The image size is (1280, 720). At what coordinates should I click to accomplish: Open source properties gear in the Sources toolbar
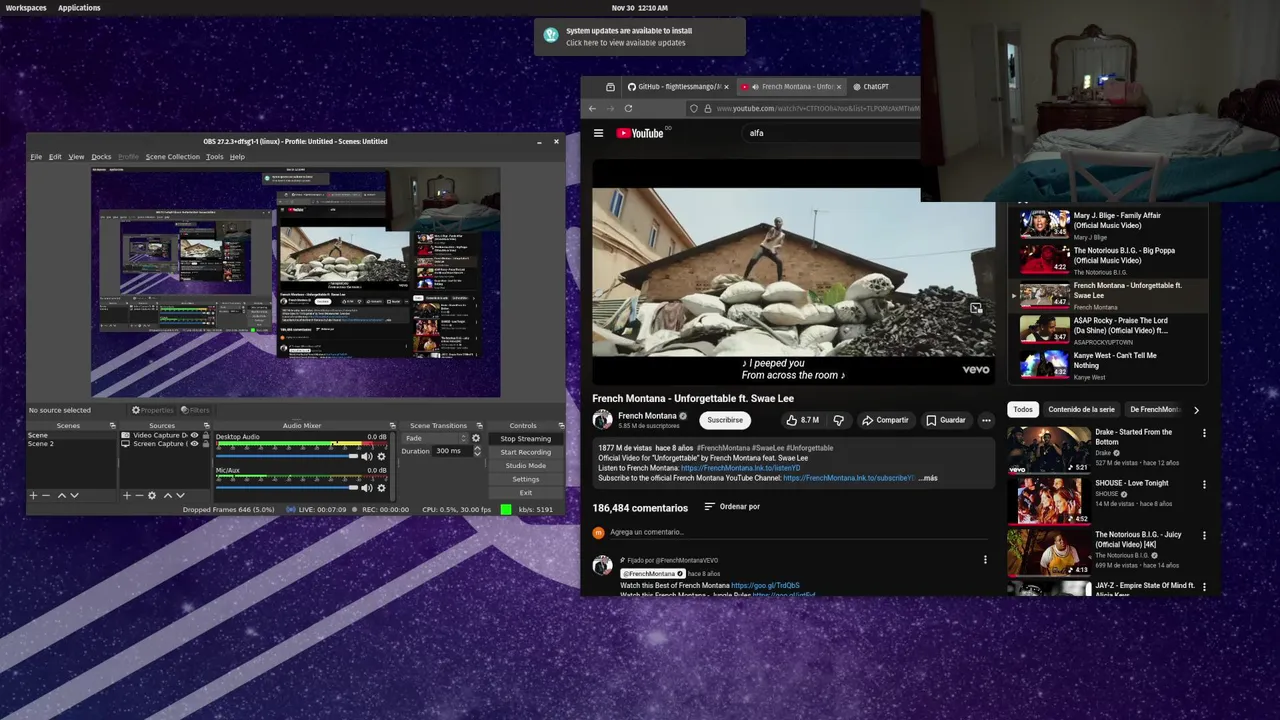[152, 495]
